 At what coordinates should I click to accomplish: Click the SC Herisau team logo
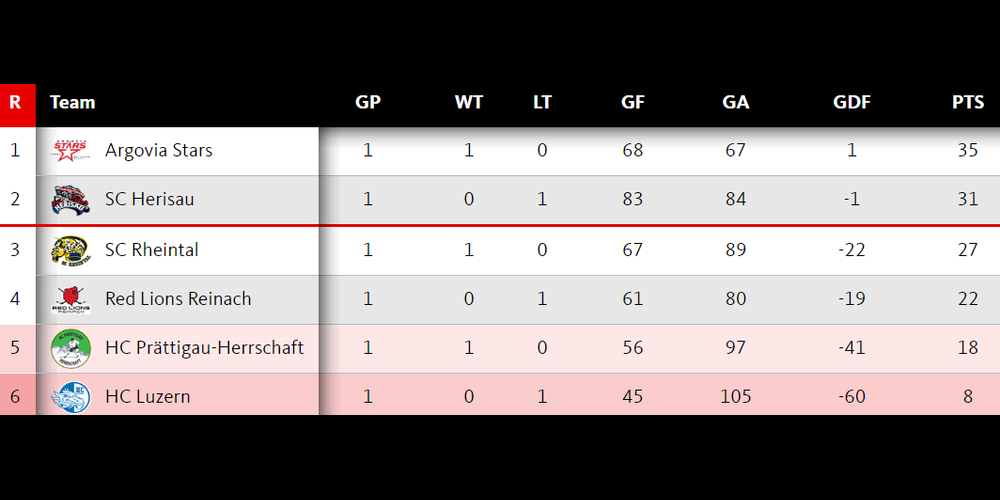(71, 200)
